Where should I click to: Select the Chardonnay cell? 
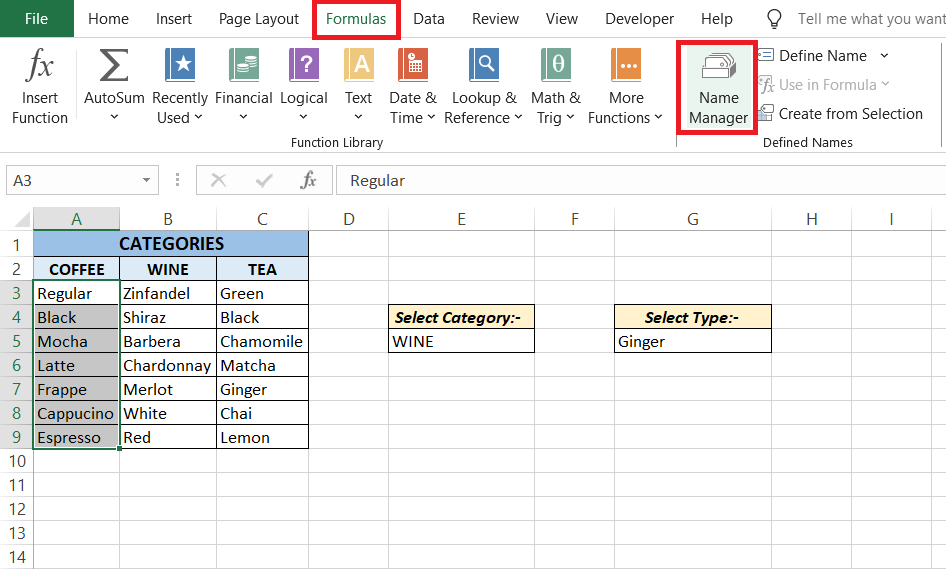168,366
